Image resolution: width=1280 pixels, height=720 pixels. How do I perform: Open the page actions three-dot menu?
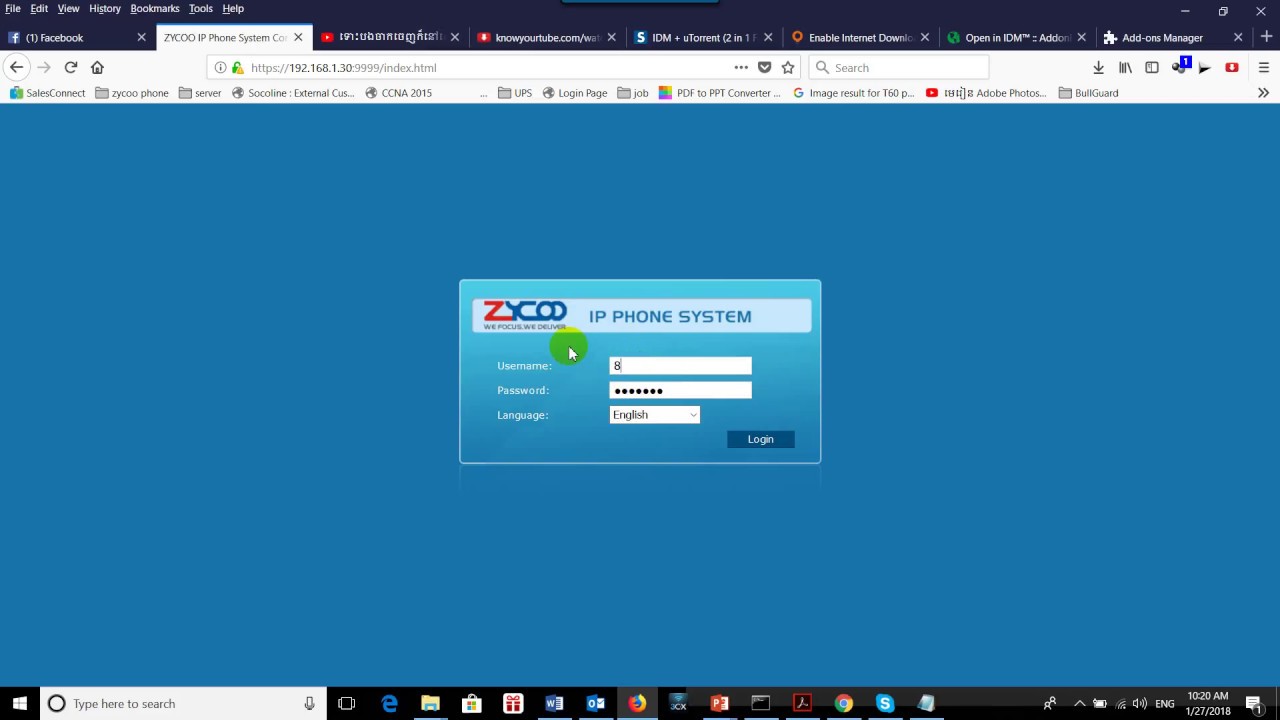[741, 67]
